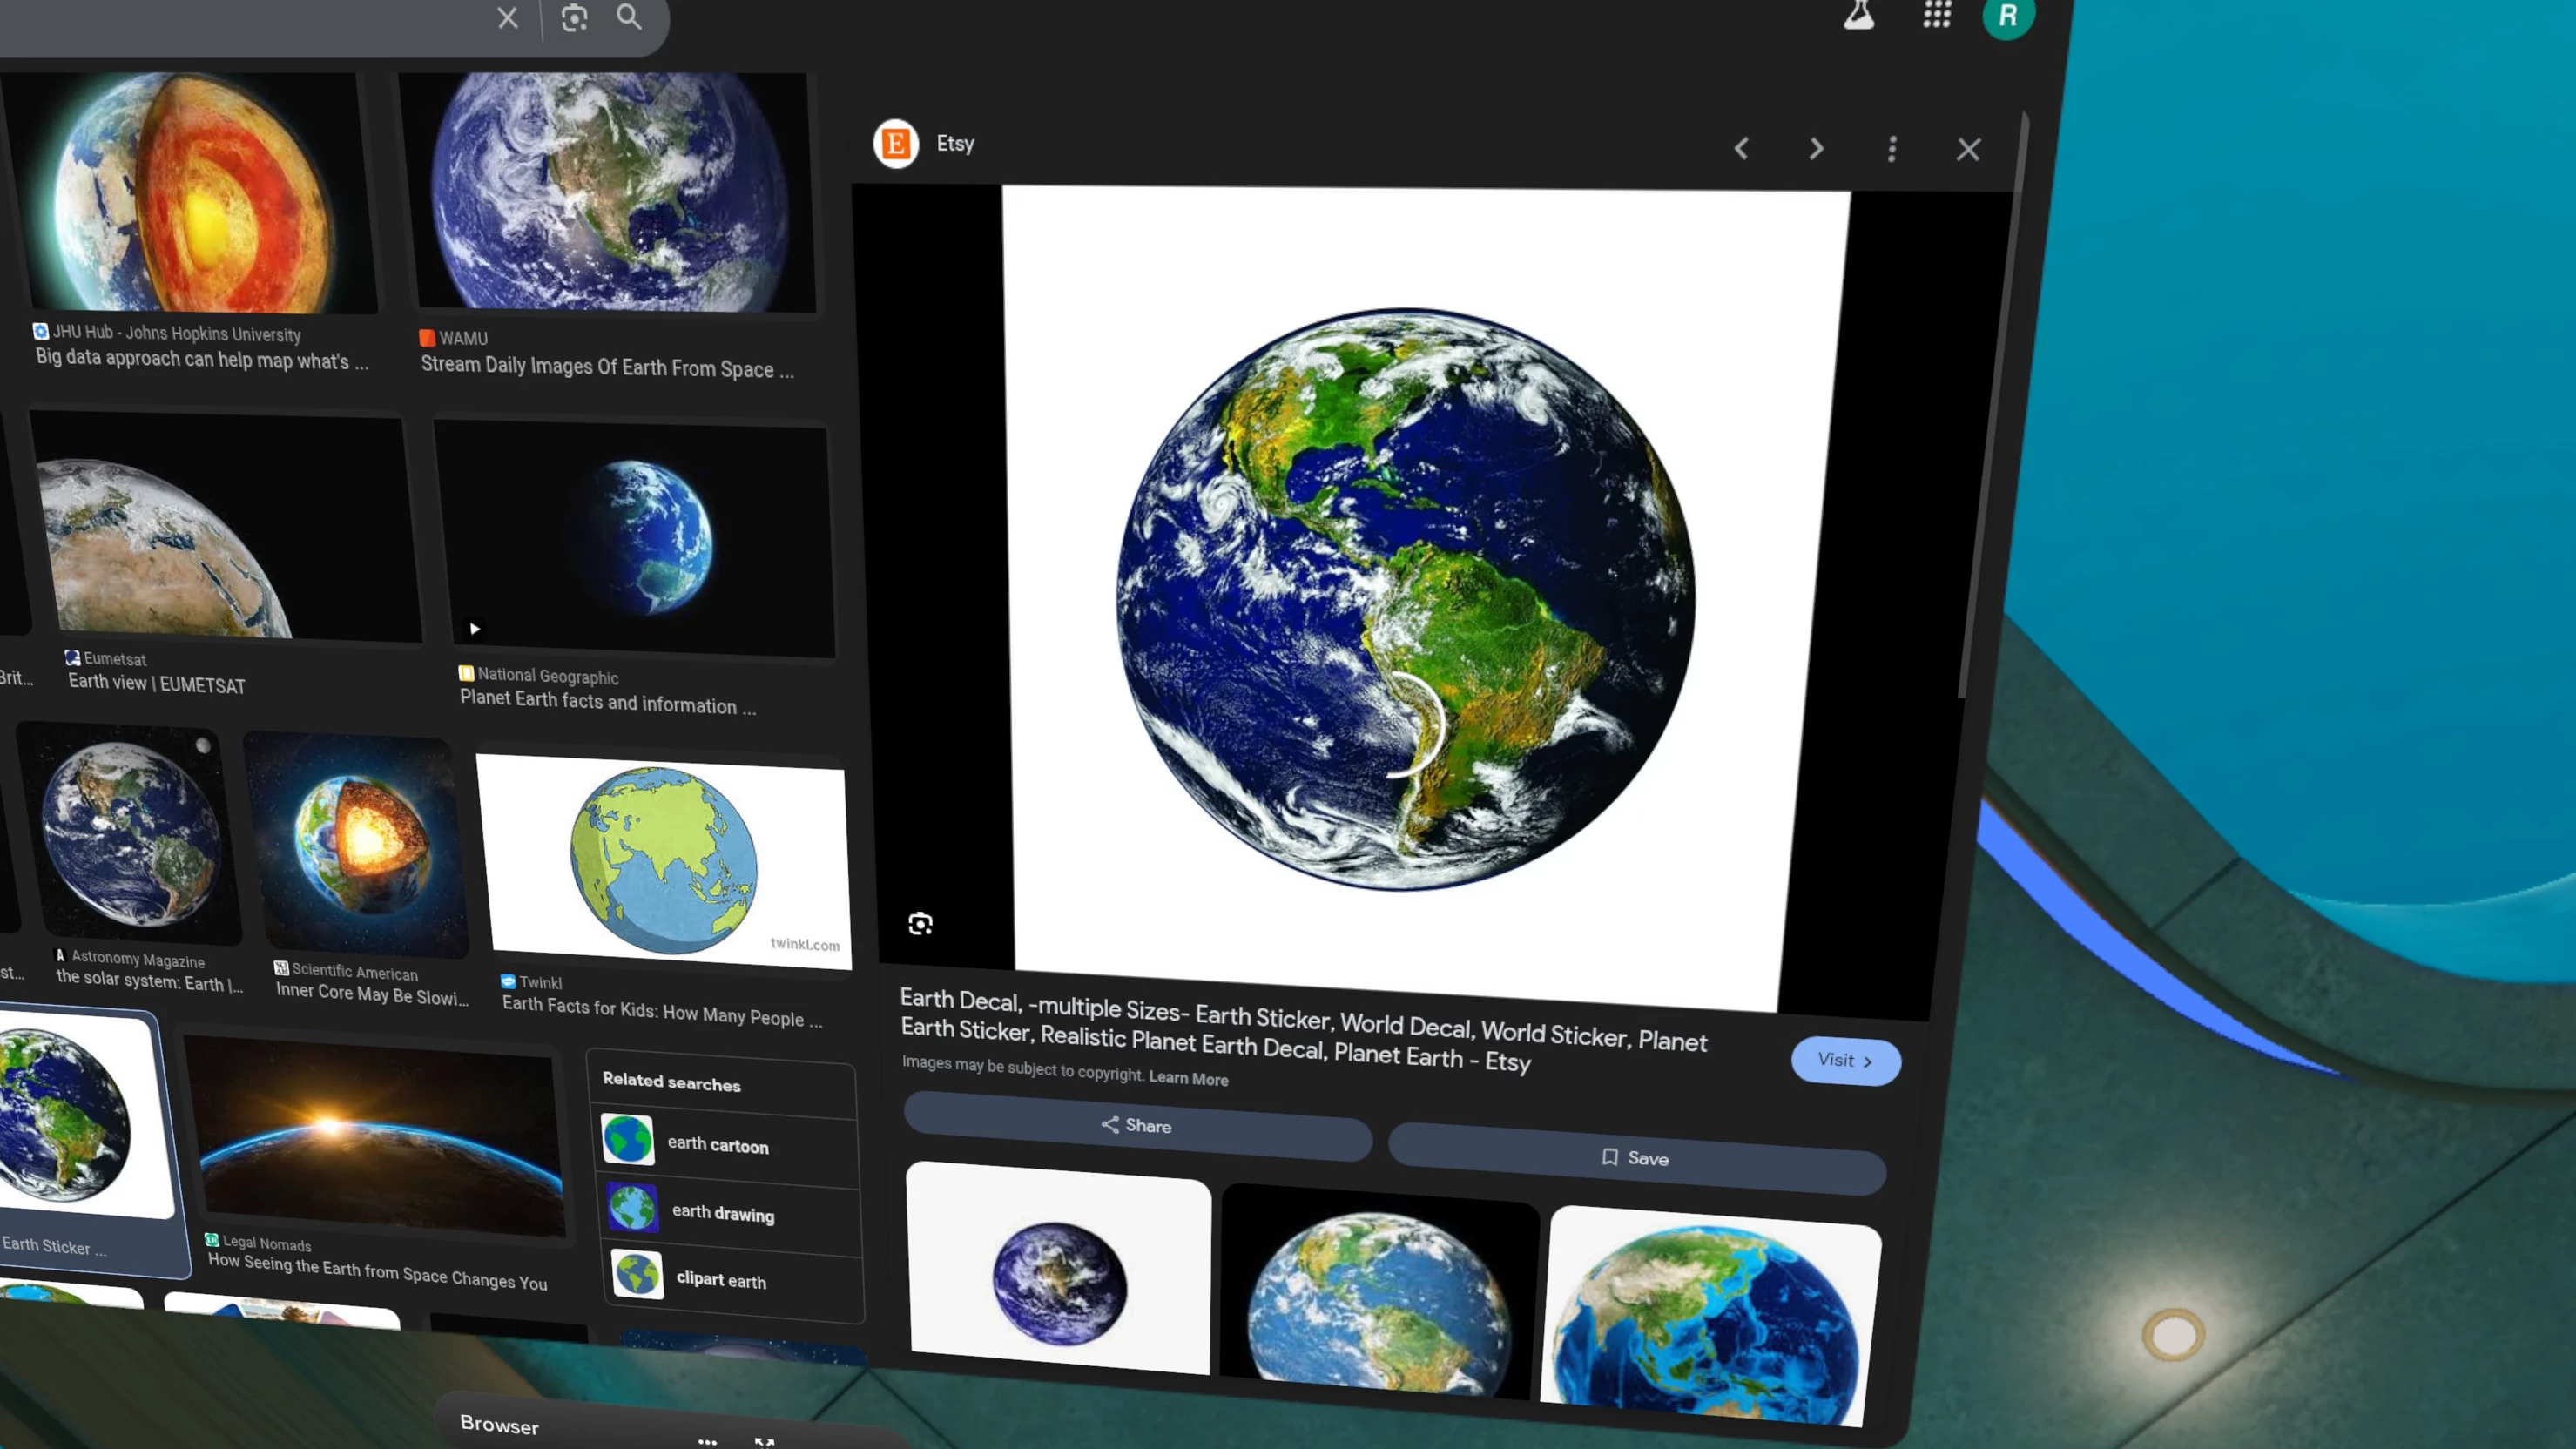Open the Learn More copyright link
Viewport: 2576px width, 1449px height.
click(x=1188, y=1078)
